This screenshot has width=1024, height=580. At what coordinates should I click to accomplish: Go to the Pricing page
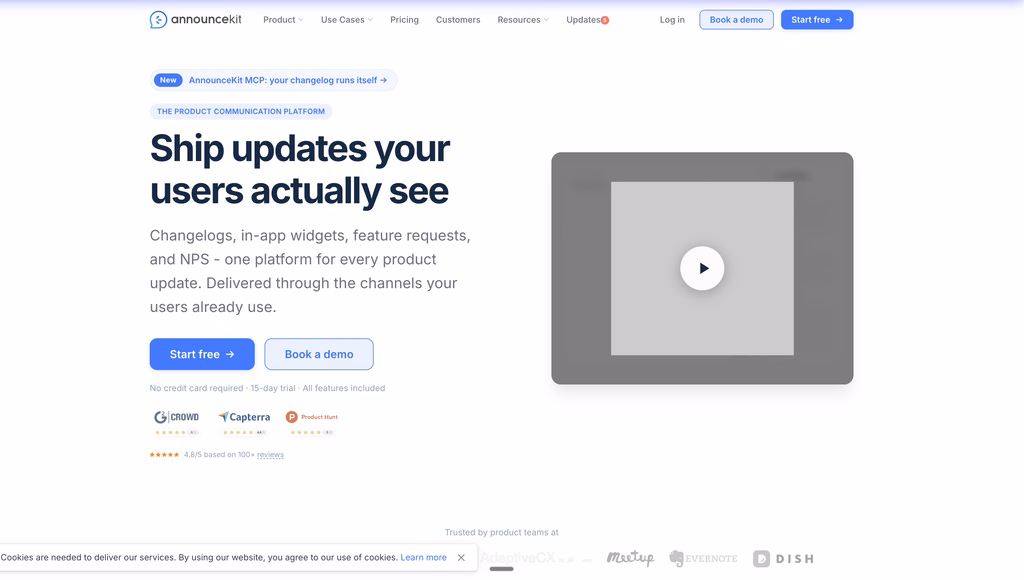[x=404, y=20]
